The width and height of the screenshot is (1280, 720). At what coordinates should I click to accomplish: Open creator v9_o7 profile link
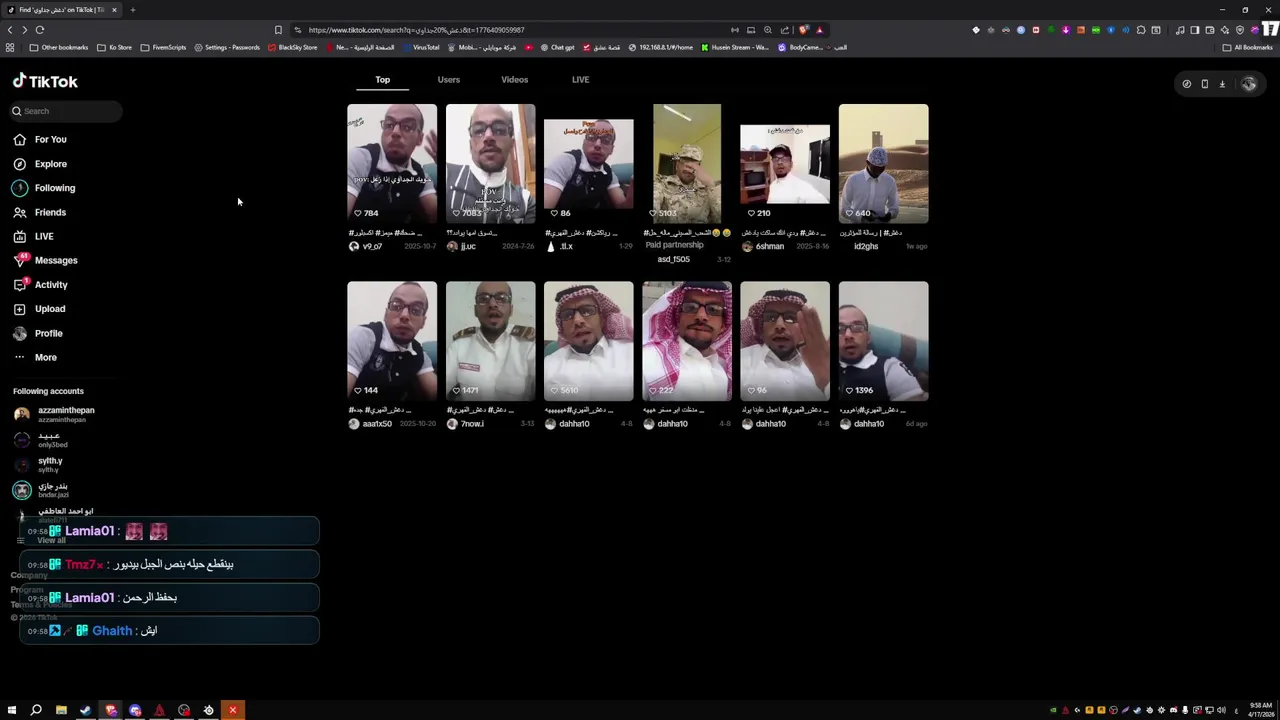(372, 247)
